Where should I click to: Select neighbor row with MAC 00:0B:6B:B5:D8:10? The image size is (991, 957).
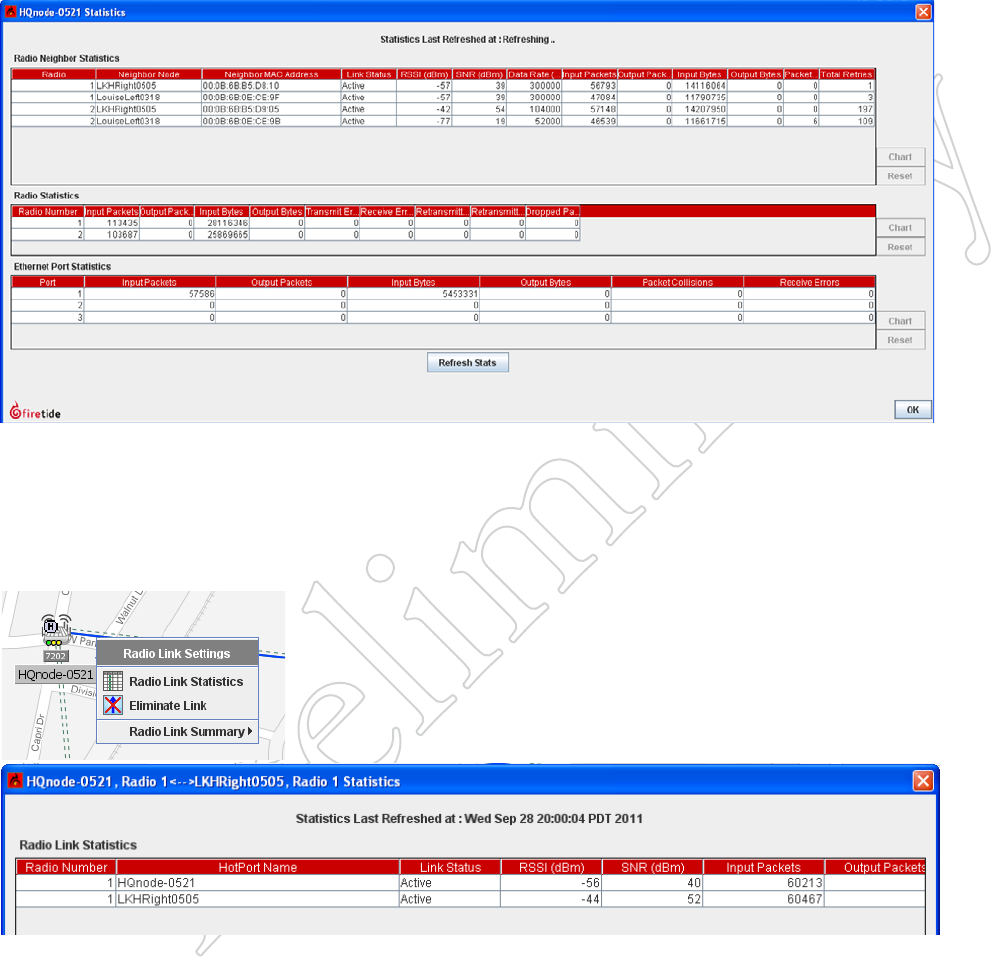coord(443,86)
